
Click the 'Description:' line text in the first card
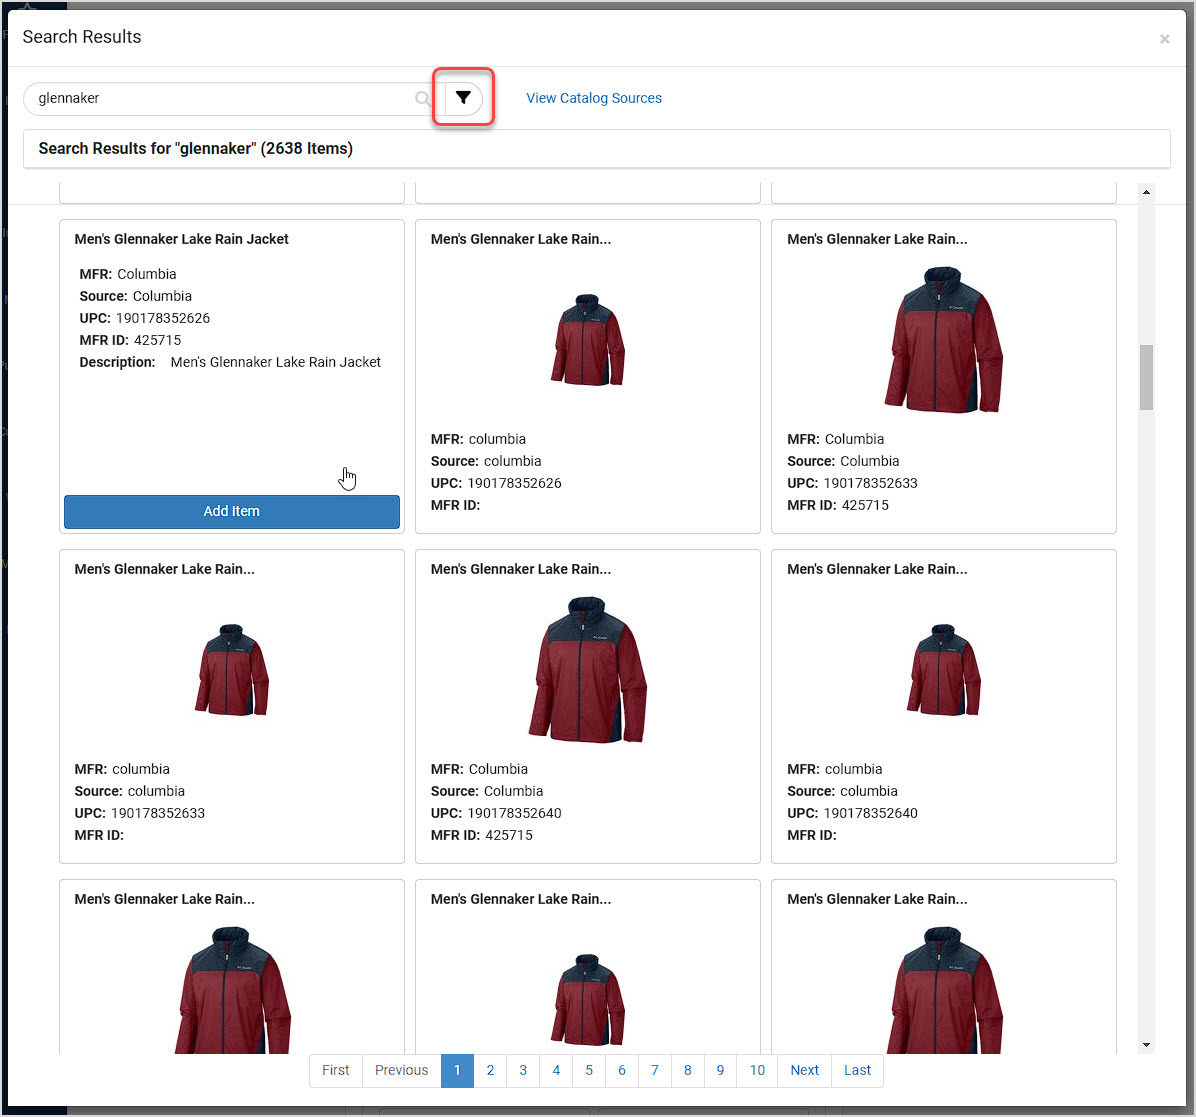coord(230,362)
